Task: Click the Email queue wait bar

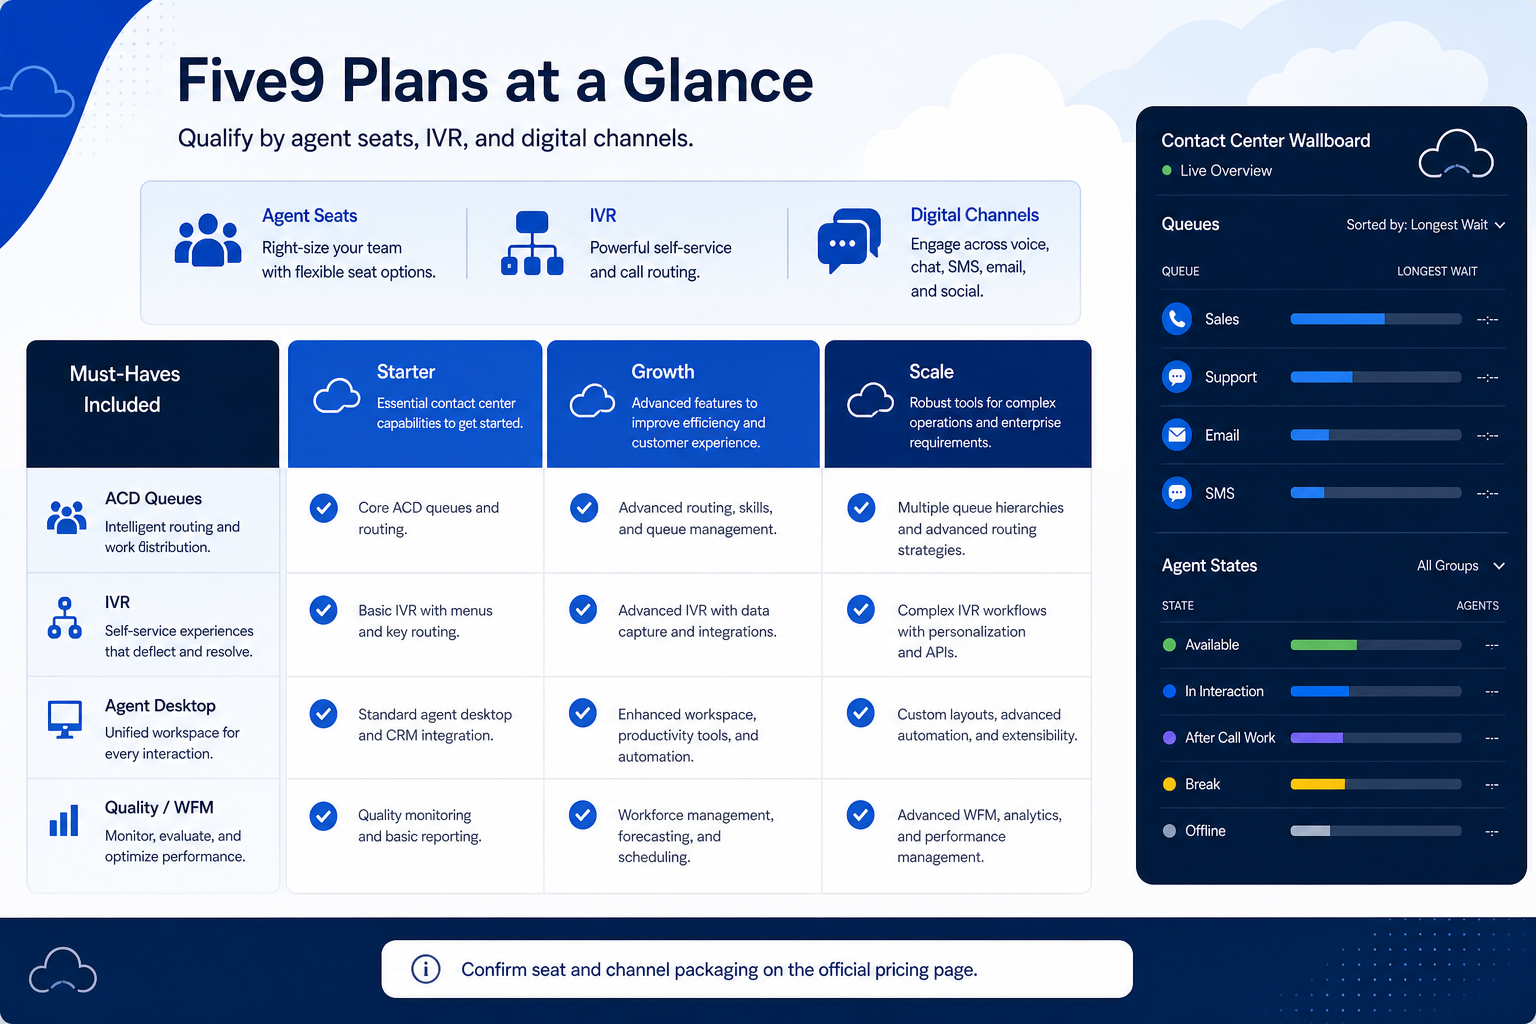Action: [x=1376, y=435]
